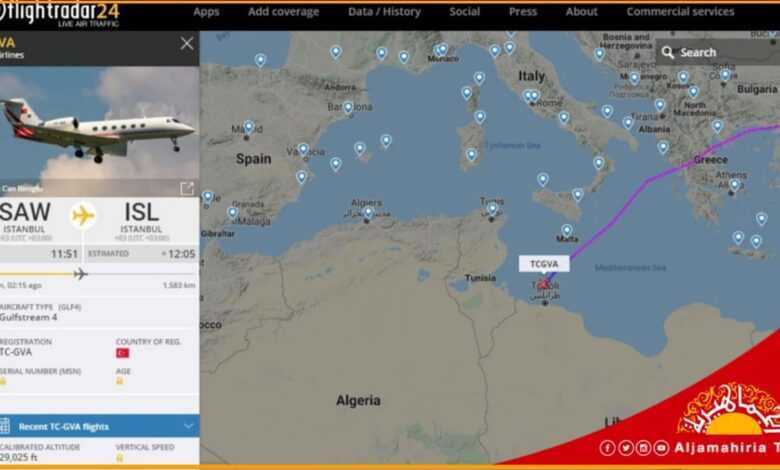This screenshot has width=780, height=470.
Task: Close the TC-GVA flight details panel
Action: tap(187, 44)
